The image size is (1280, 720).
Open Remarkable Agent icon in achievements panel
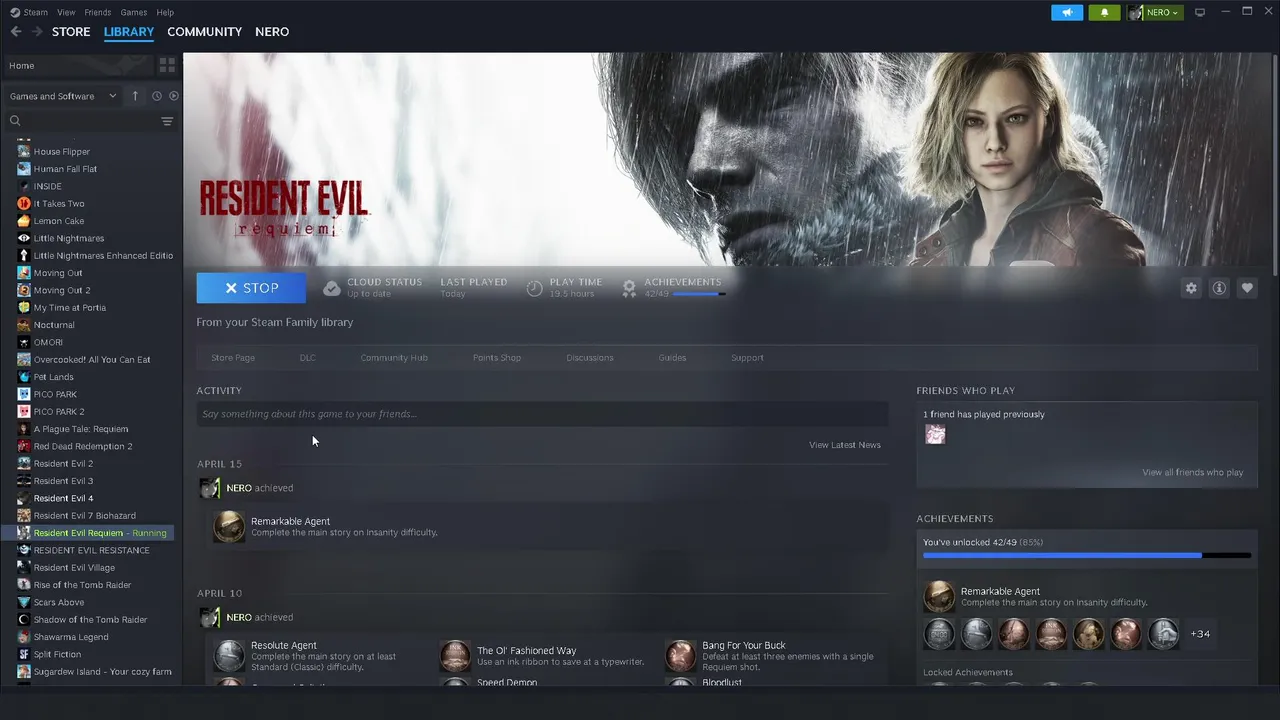click(939, 597)
